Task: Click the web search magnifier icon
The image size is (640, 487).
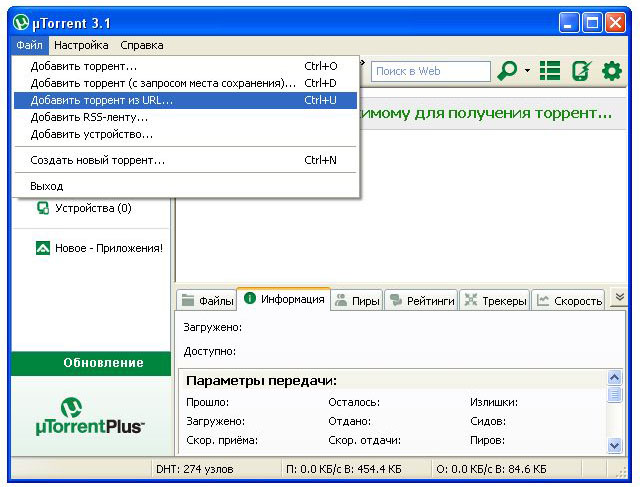Action: point(508,71)
